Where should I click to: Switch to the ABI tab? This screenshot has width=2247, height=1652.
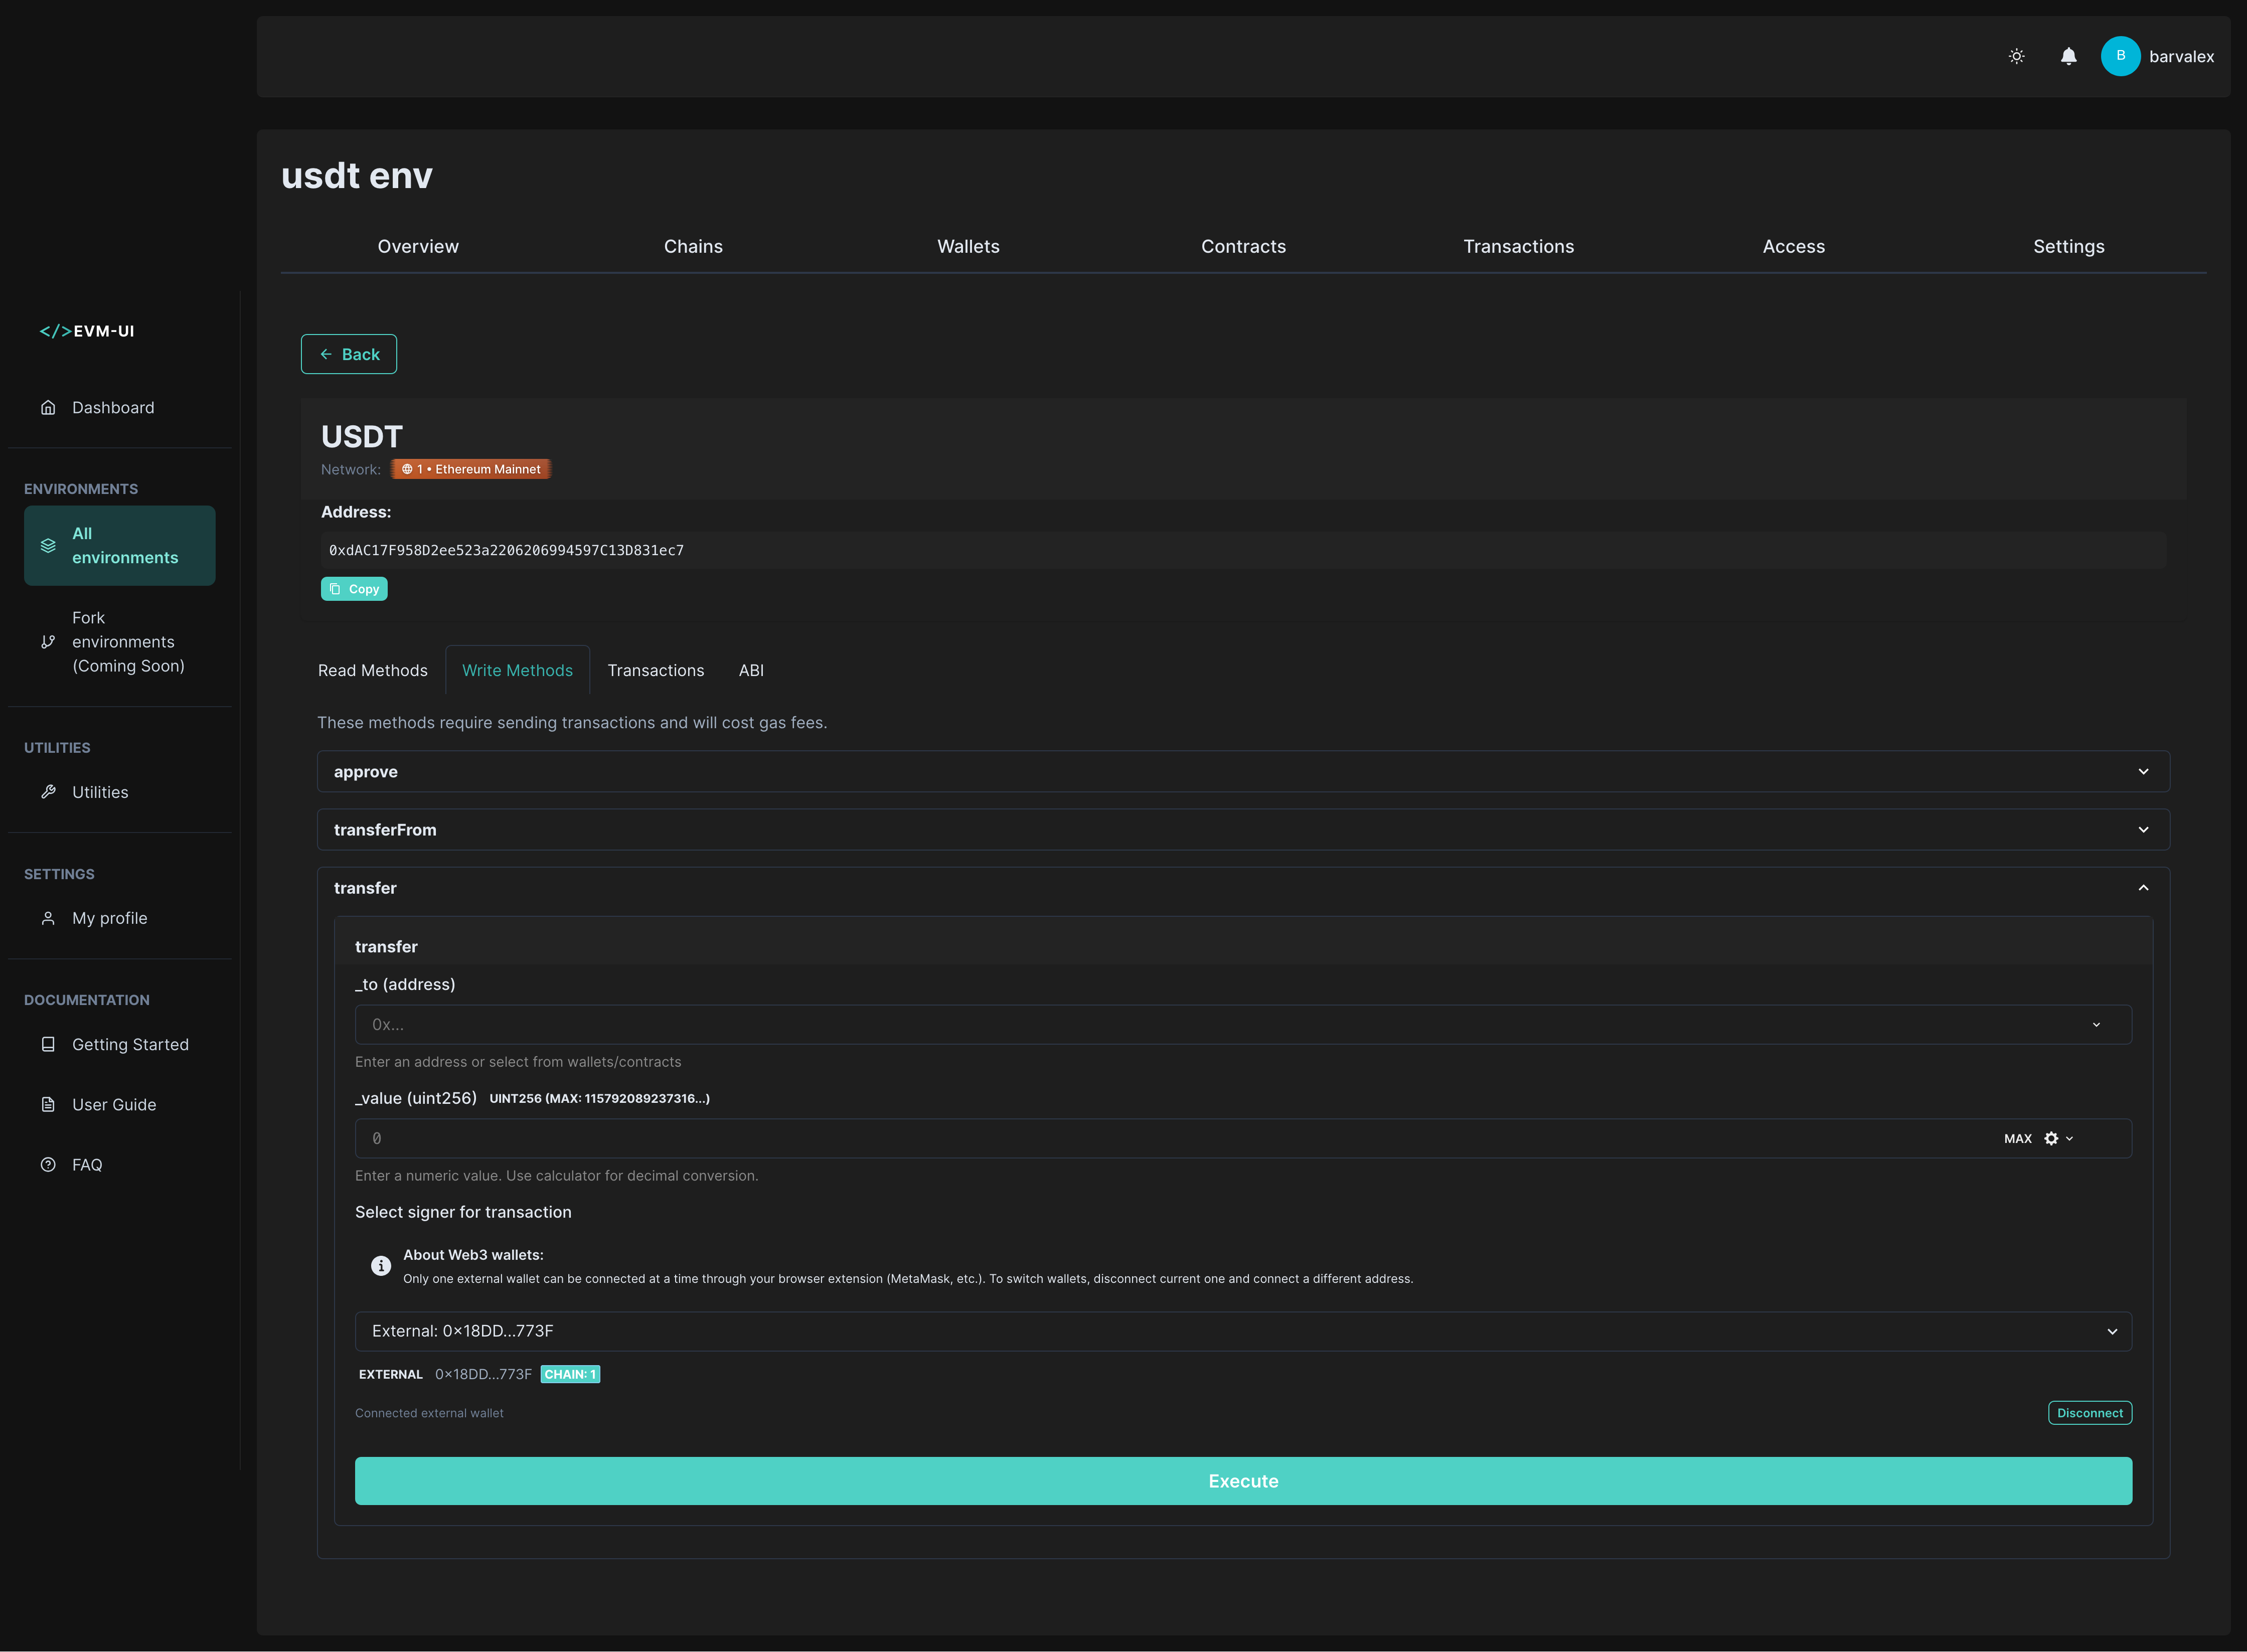[x=751, y=670]
